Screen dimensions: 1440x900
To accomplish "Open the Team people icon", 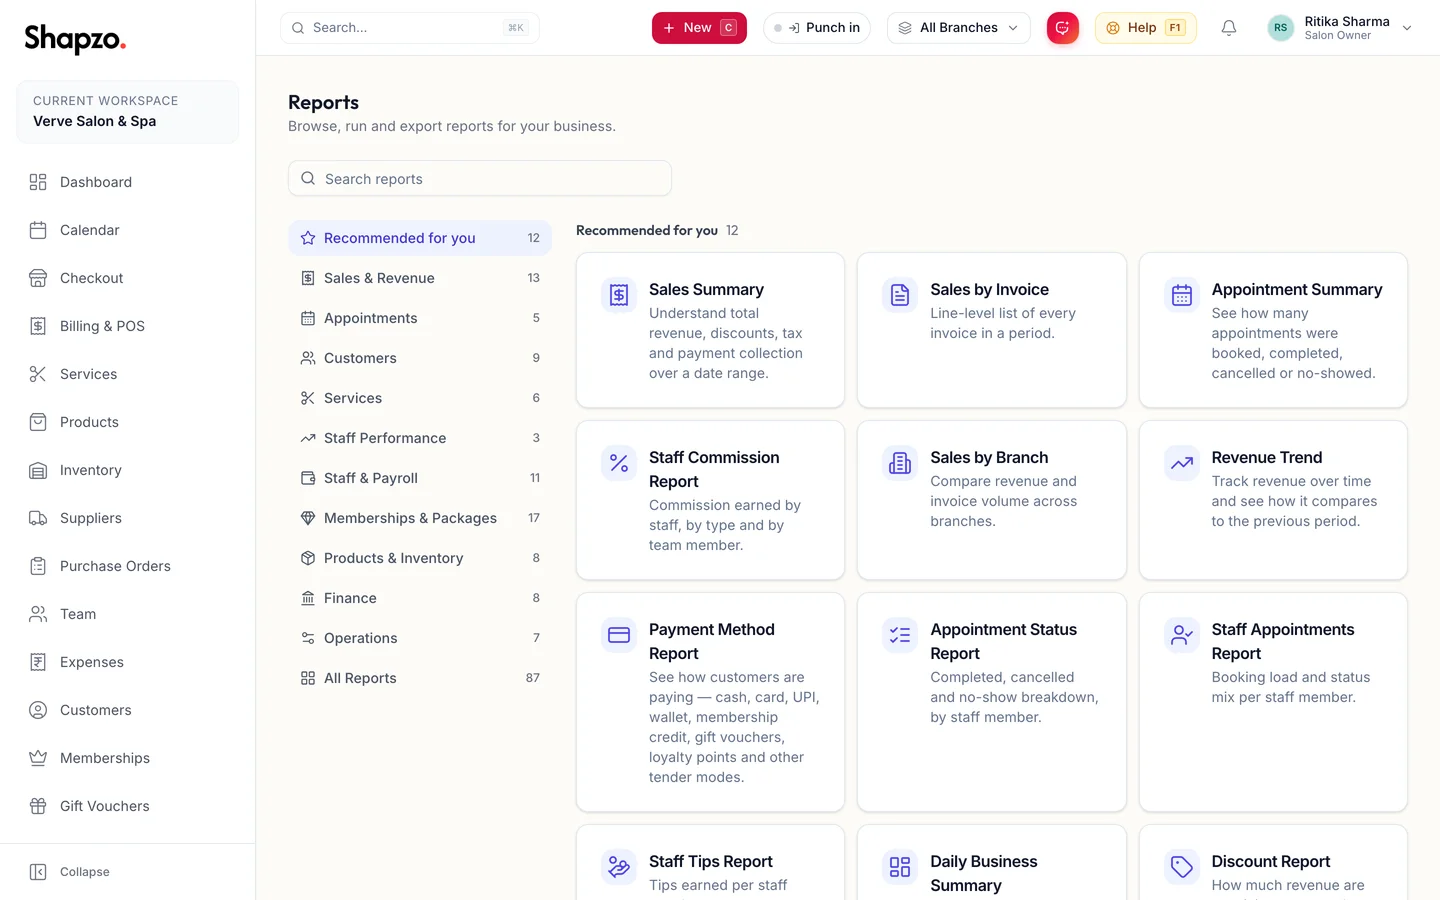I will pyautogui.click(x=38, y=614).
